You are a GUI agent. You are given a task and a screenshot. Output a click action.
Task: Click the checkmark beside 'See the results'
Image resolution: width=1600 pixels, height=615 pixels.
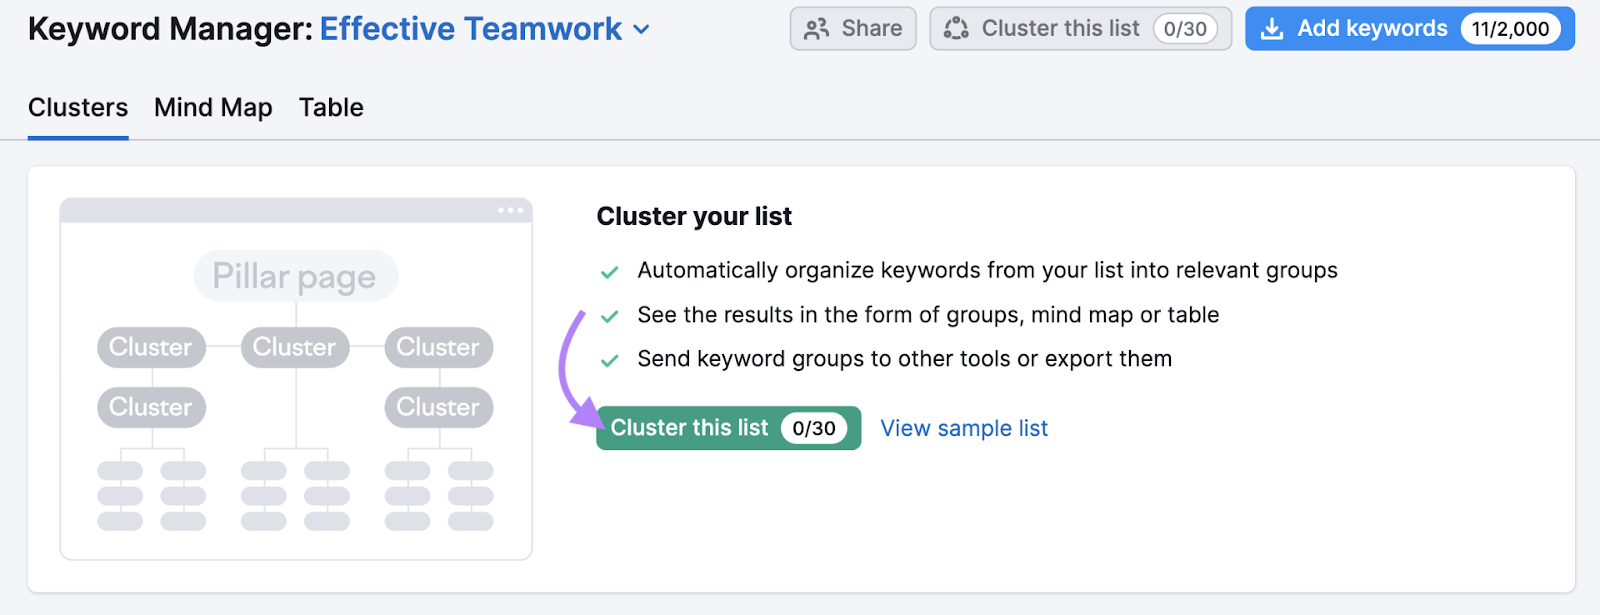pos(609,316)
